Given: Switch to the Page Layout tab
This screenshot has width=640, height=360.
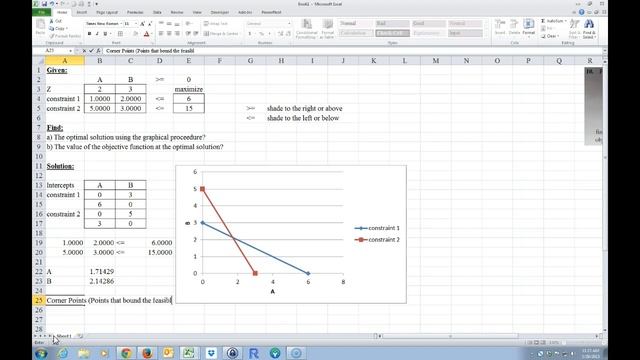Looking at the screenshot, I should [107, 13].
